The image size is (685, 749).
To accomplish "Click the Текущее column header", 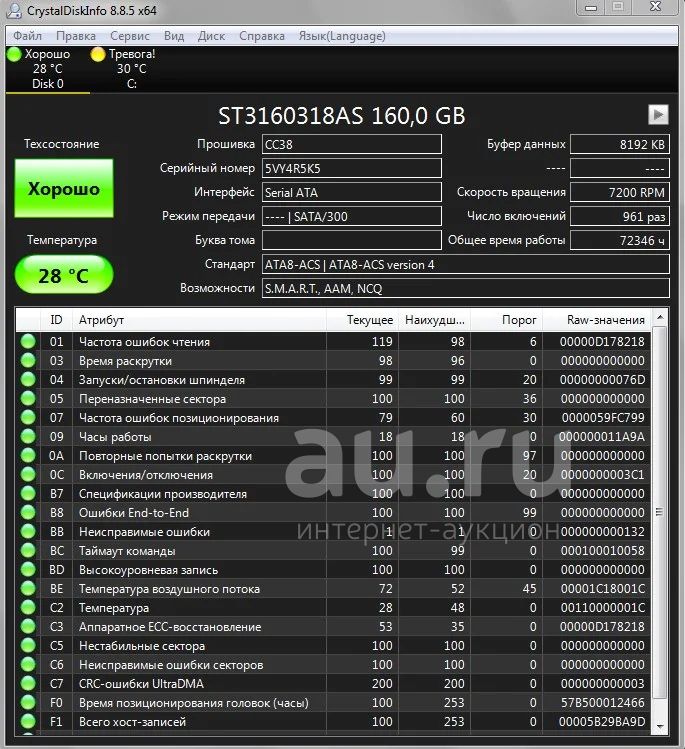I will click(x=363, y=320).
